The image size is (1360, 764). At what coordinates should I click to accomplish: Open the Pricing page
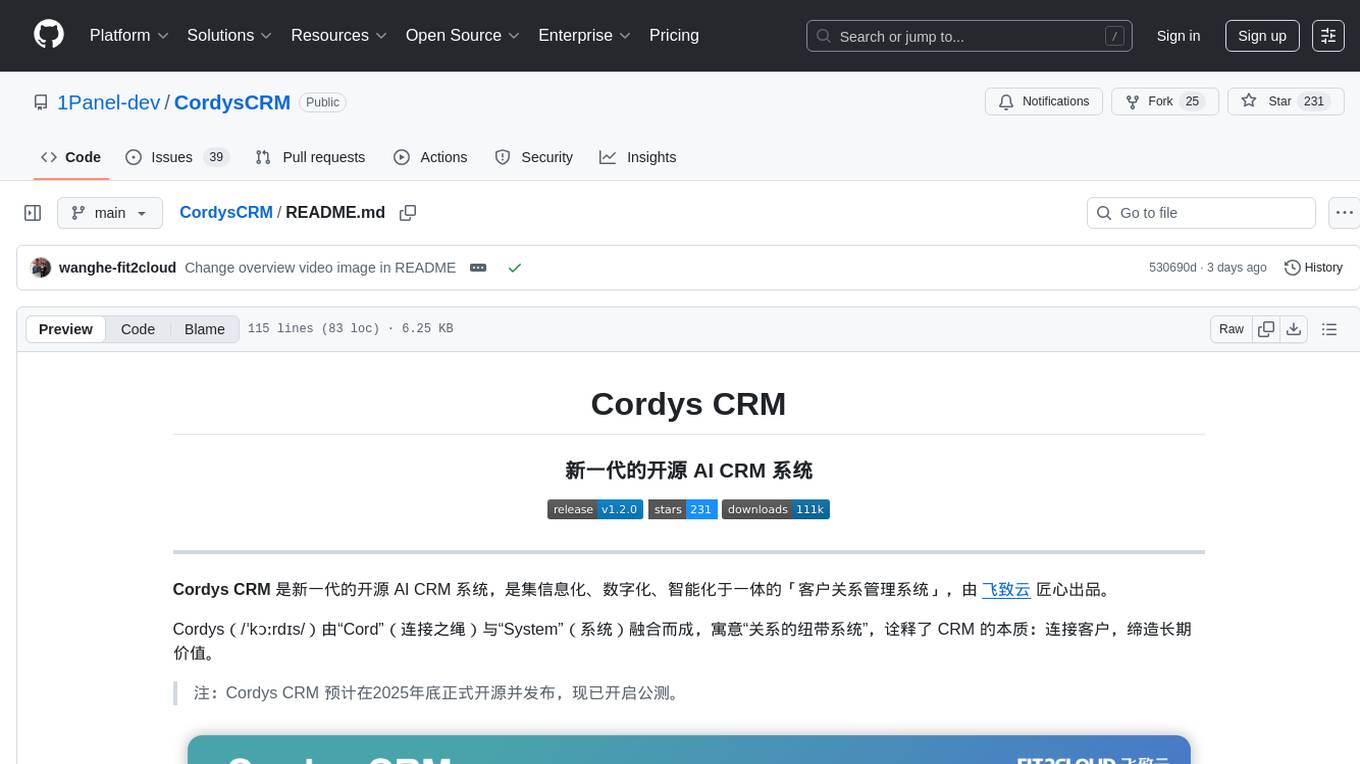point(674,35)
